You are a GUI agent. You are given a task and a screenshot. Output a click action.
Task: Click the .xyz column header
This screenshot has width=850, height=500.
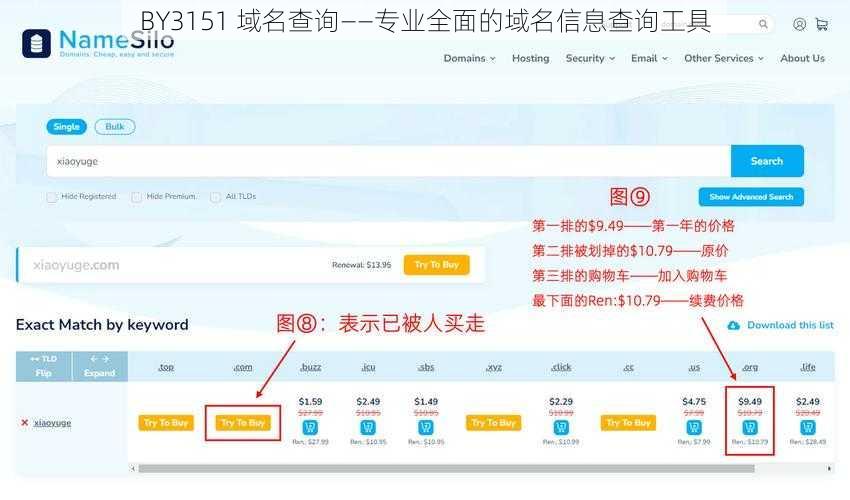click(493, 367)
